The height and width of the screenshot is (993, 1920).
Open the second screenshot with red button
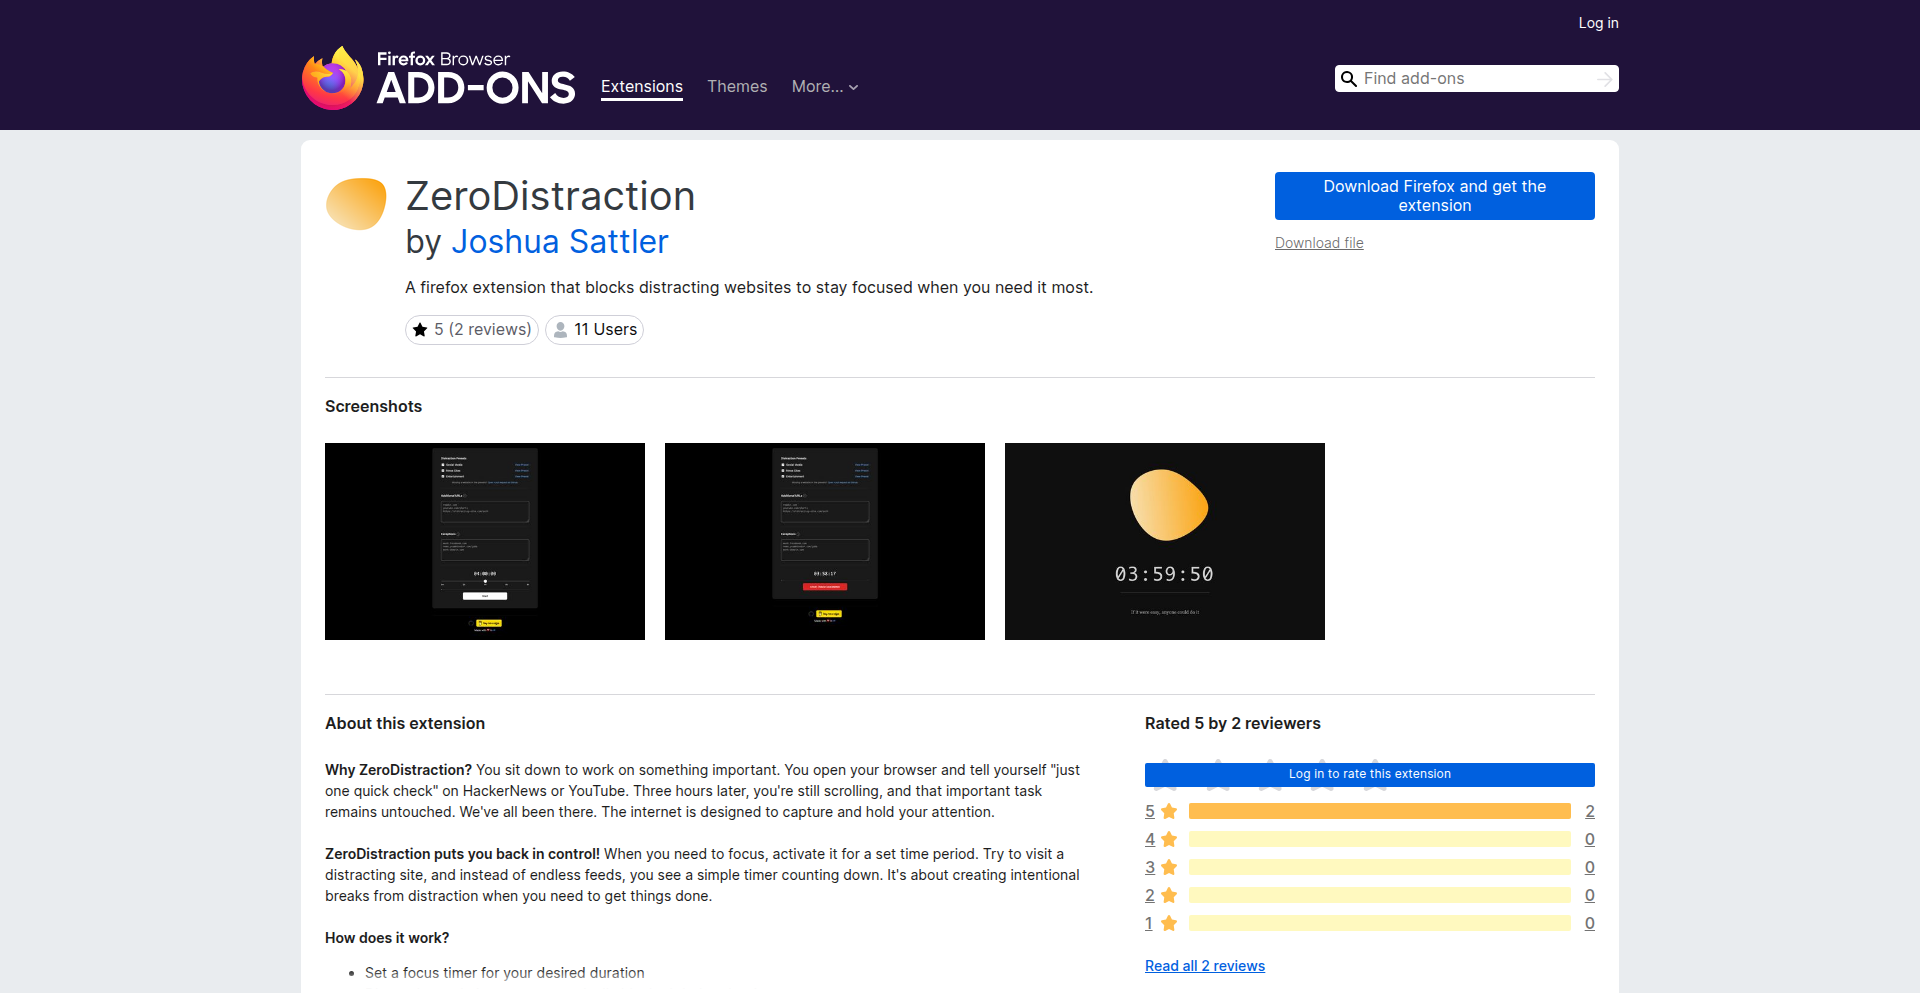(x=825, y=541)
